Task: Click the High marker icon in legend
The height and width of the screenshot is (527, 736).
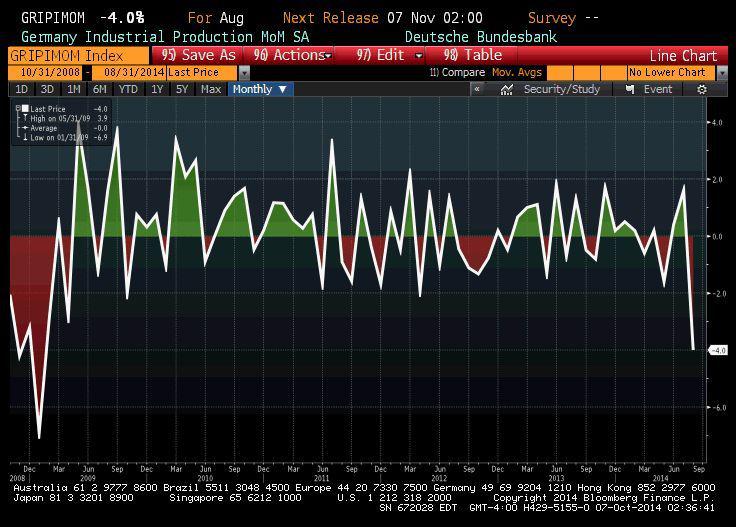Action: (23, 118)
